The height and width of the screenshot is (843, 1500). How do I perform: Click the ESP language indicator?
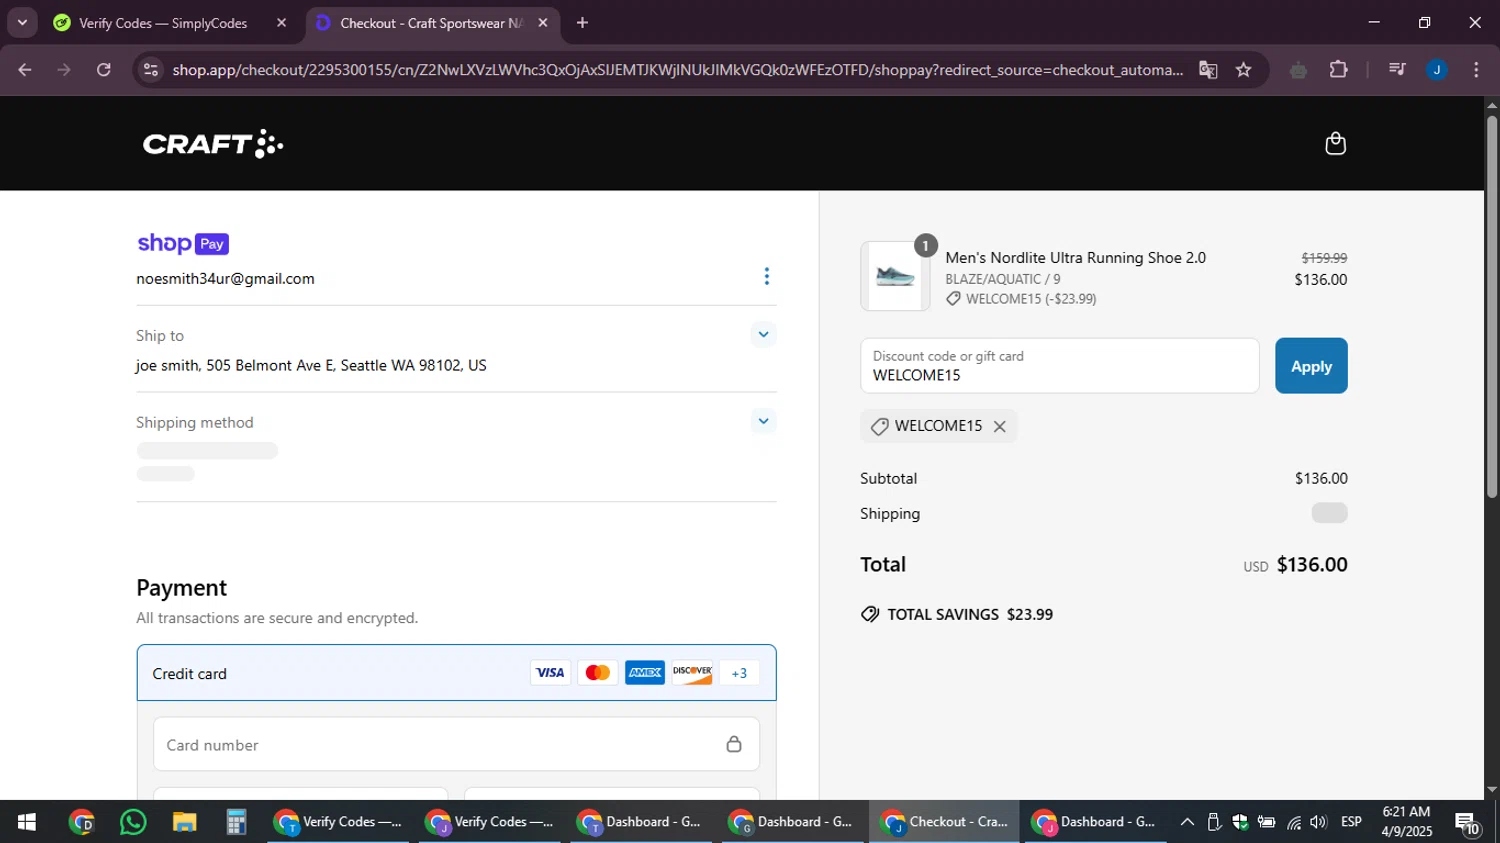[x=1351, y=822]
